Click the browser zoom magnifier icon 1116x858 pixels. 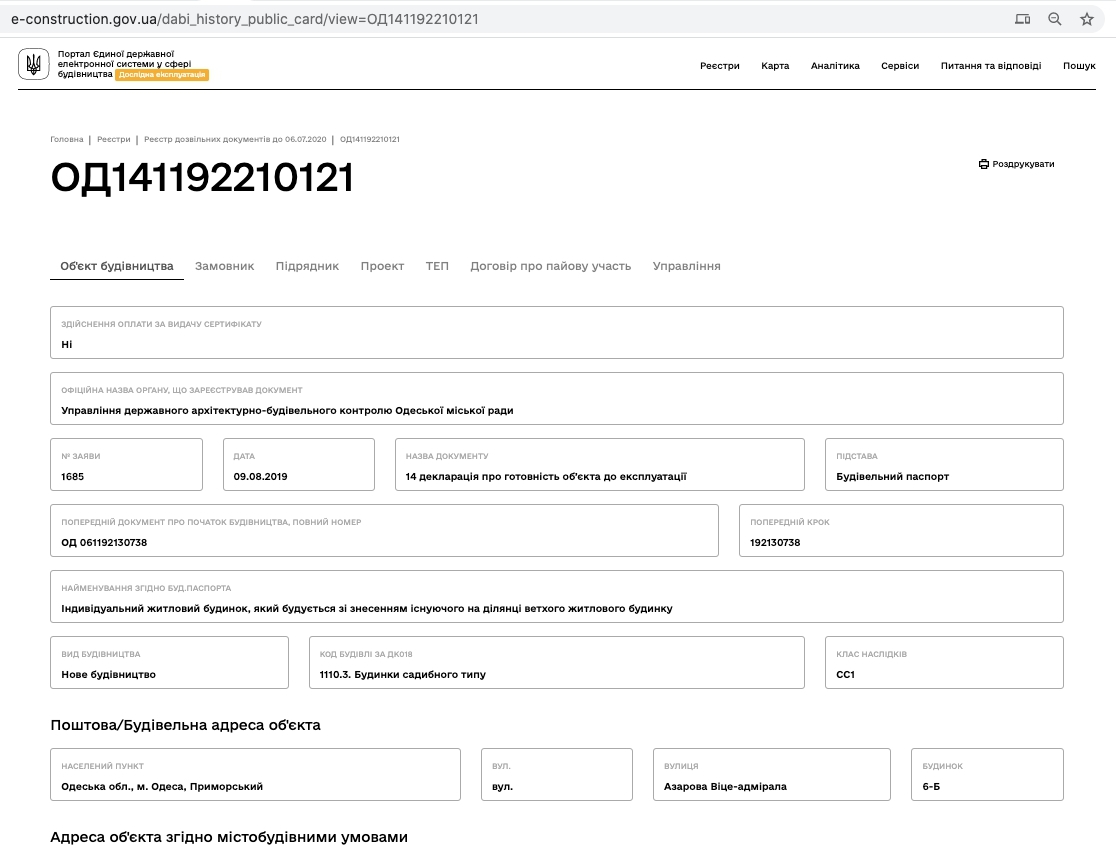pyautogui.click(x=1055, y=19)
